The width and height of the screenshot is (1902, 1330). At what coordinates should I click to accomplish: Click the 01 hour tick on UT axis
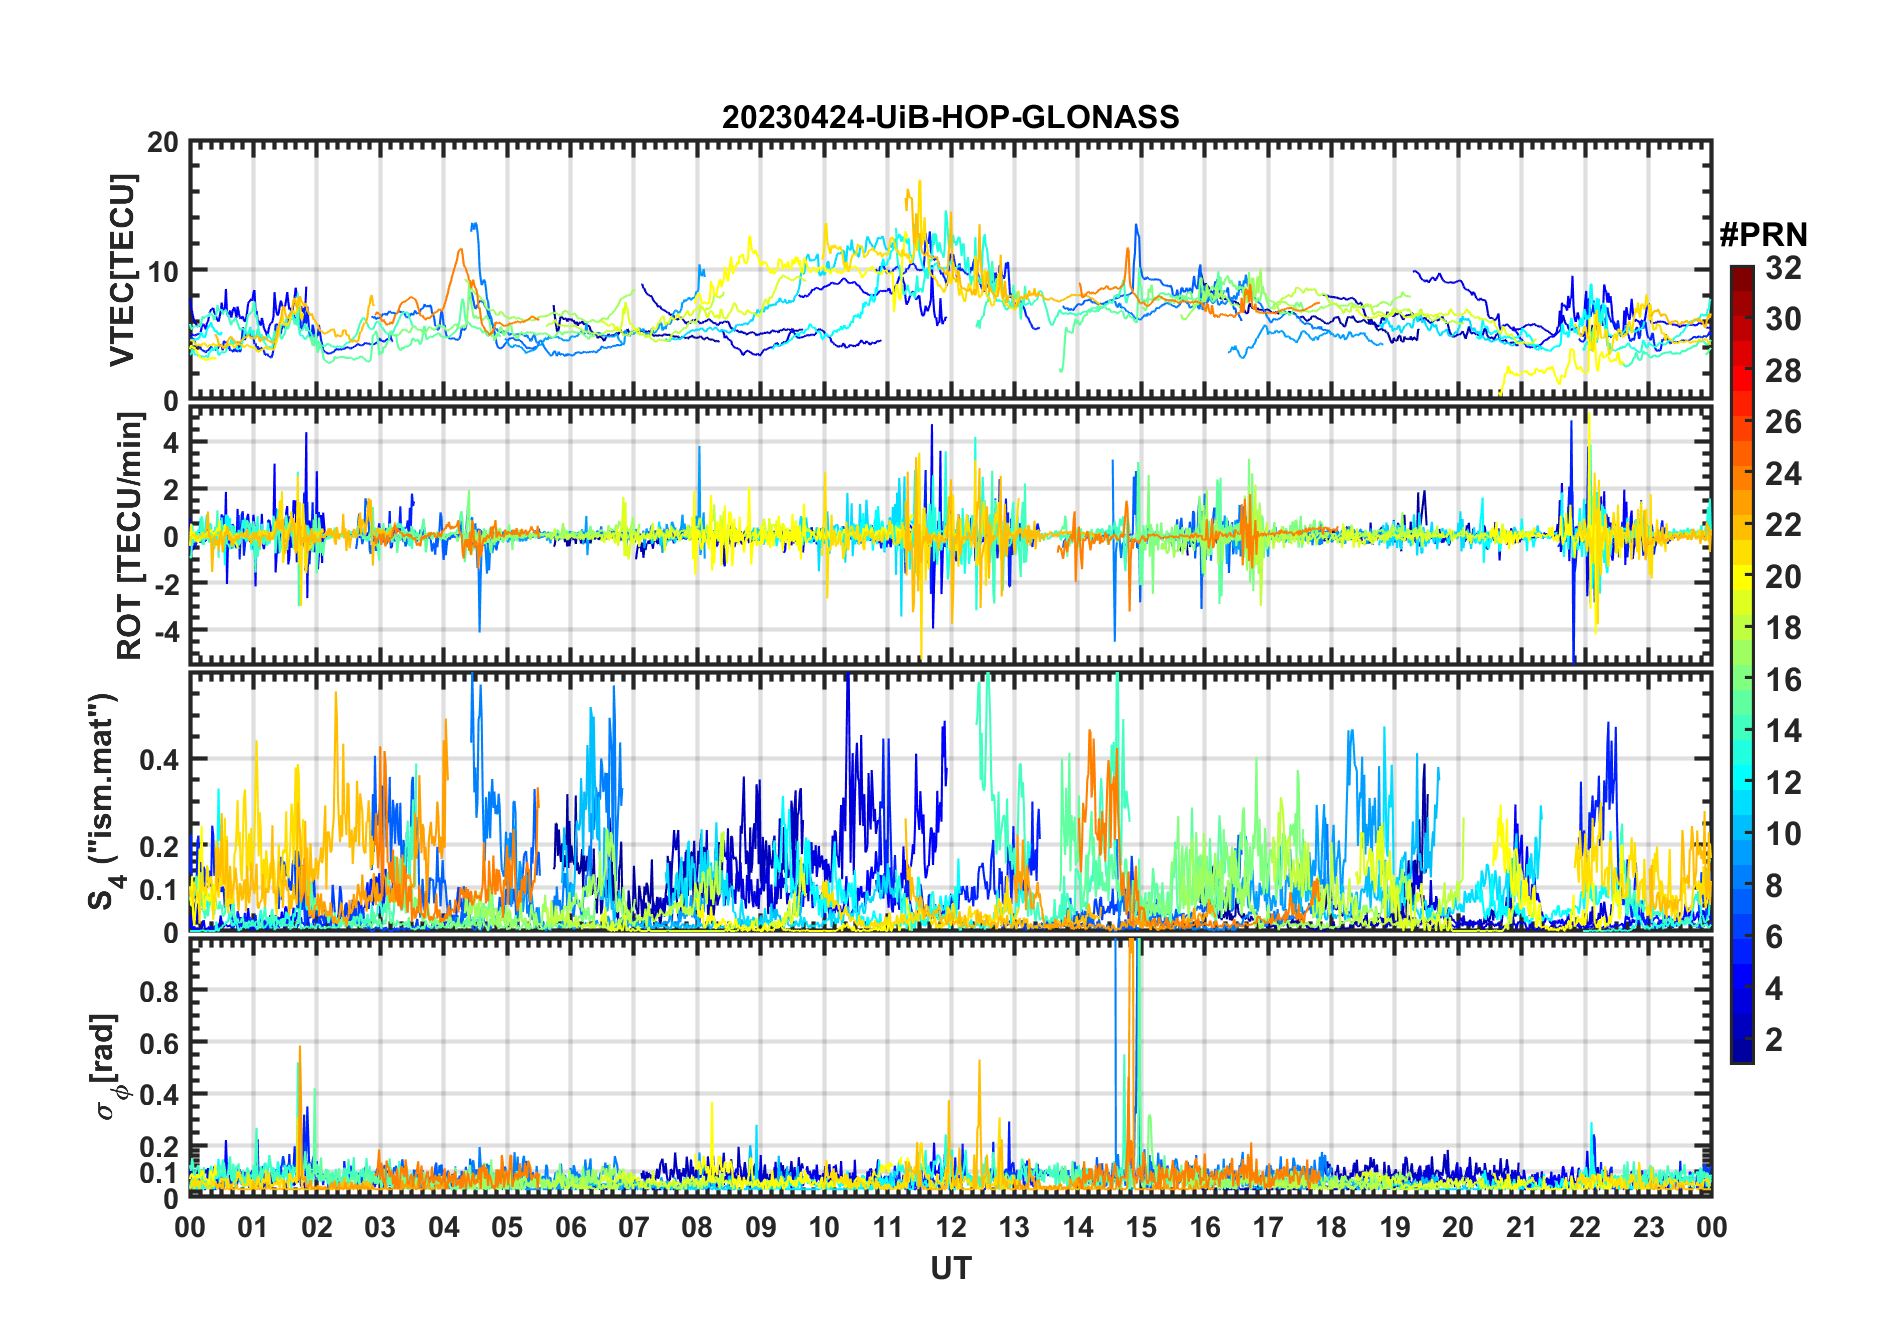(x=253, y=1227)
